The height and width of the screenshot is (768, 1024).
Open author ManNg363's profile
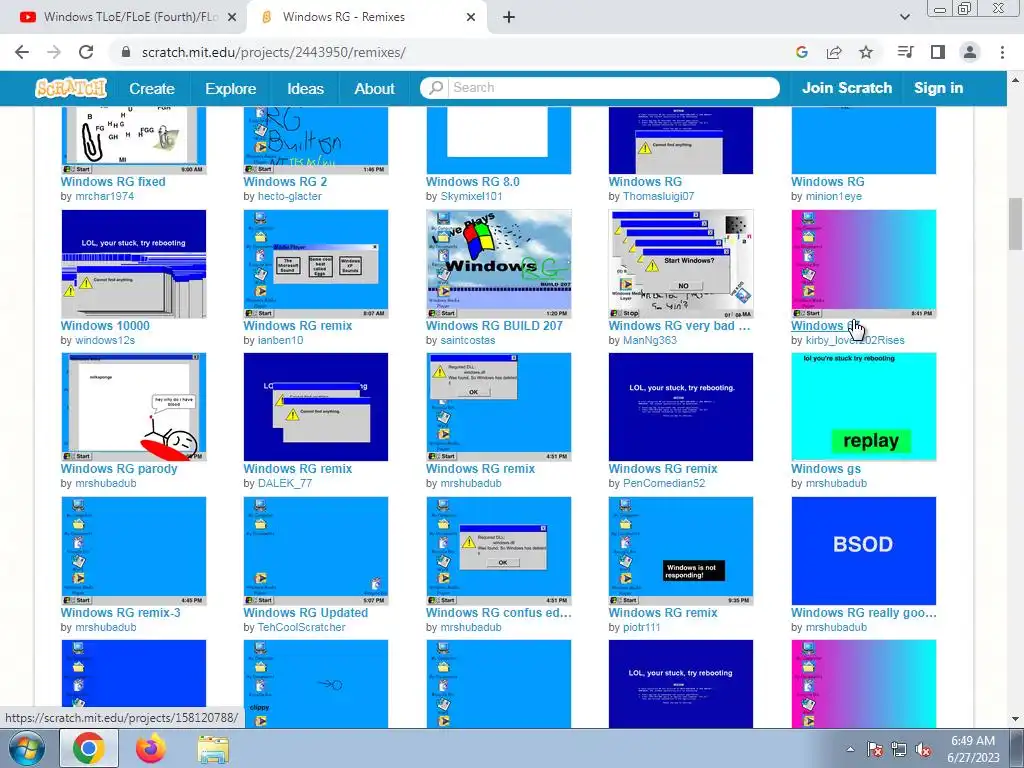[x=650, y=340]
